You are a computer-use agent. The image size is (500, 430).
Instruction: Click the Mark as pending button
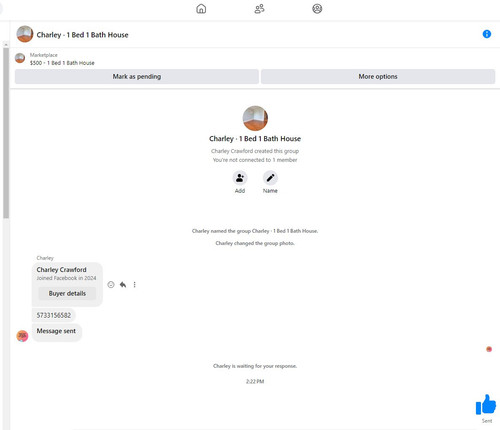[137, 77]
